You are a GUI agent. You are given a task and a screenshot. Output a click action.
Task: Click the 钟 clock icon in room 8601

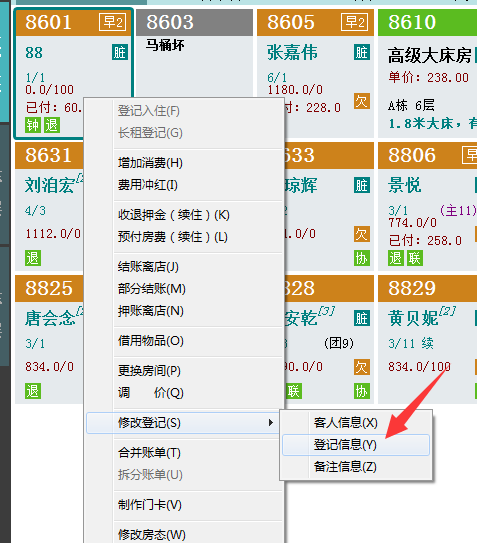coord(33,125)
